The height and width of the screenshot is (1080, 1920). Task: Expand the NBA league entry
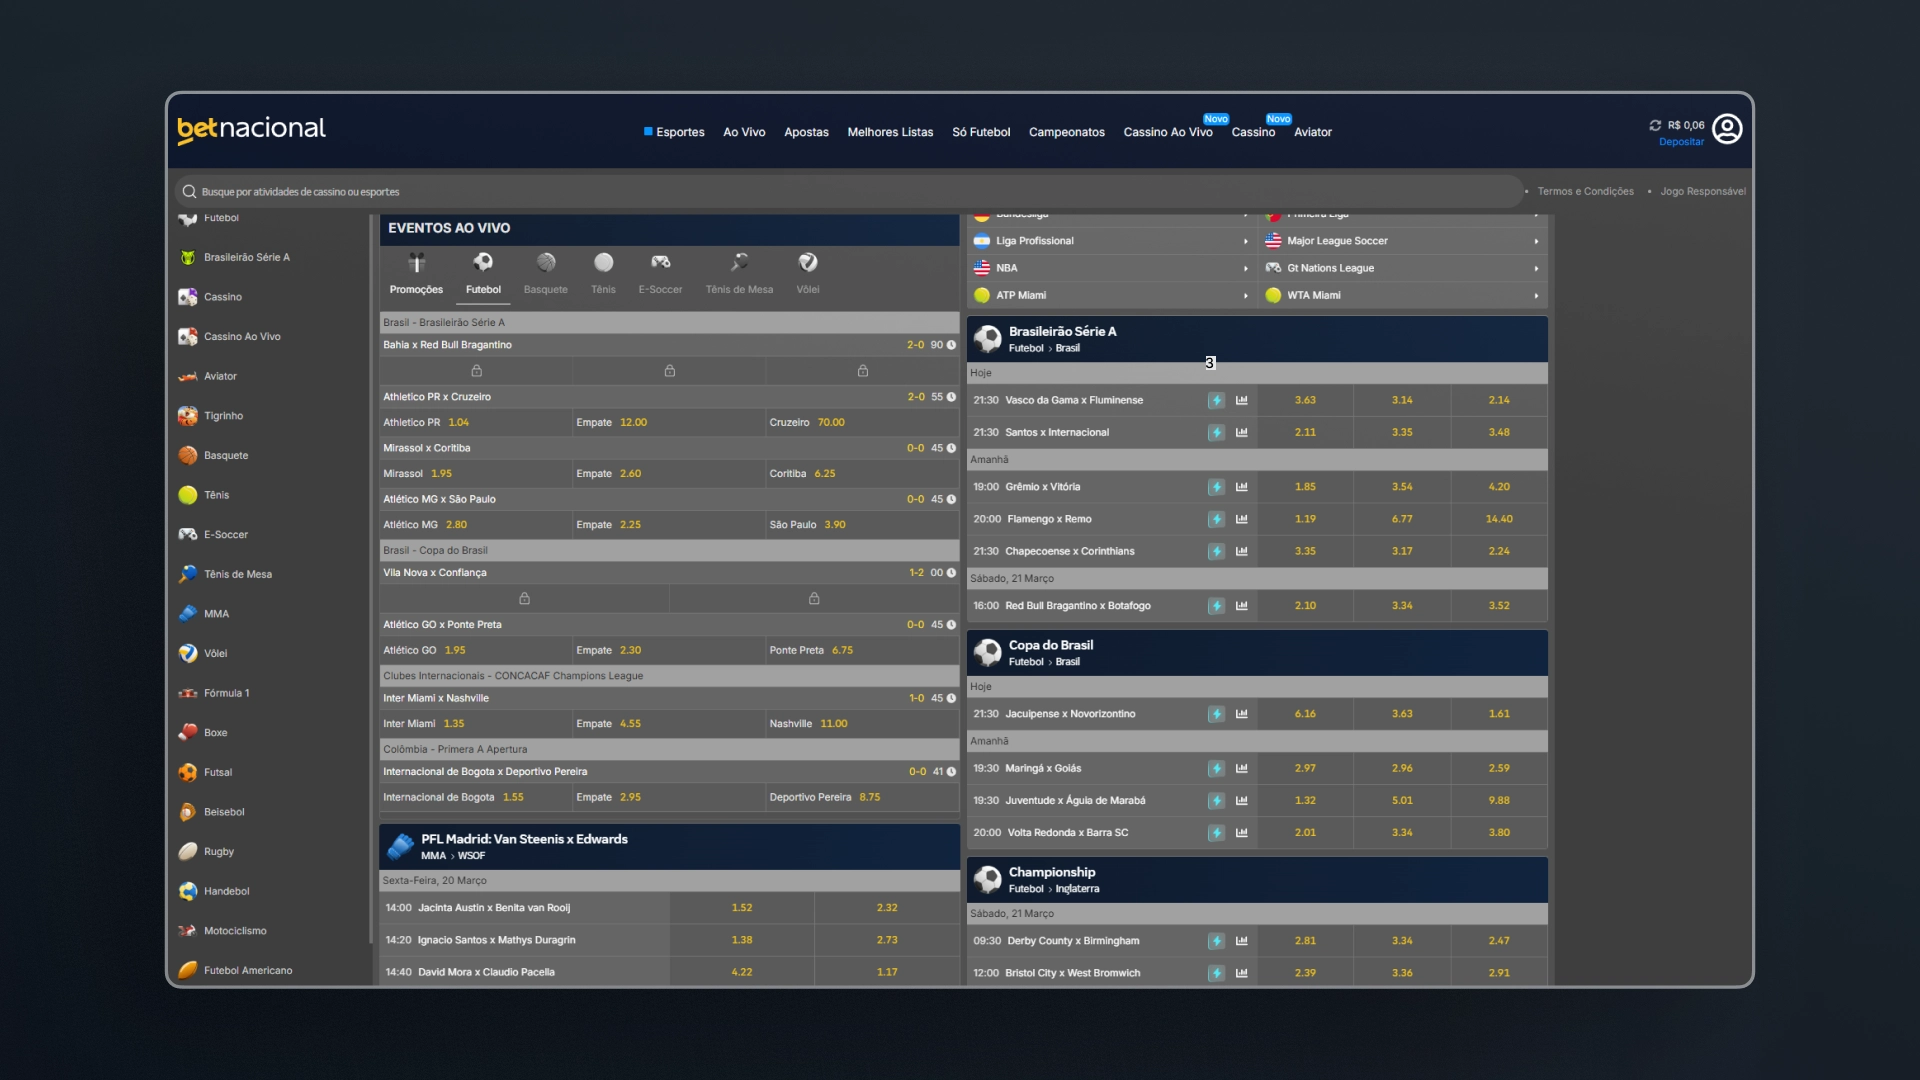tap(1111, 268)
